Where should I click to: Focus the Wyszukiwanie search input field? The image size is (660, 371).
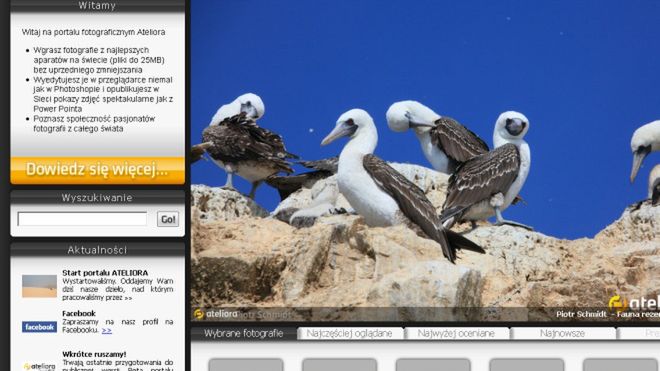(82, 219)
